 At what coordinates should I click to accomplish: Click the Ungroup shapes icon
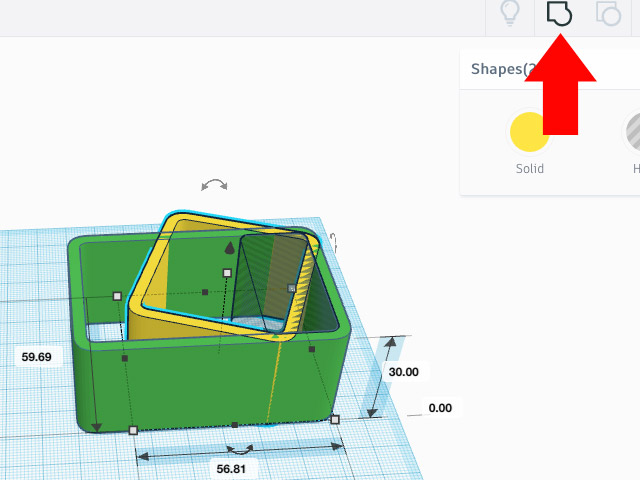pyautogui.click(x=608, y=13)
